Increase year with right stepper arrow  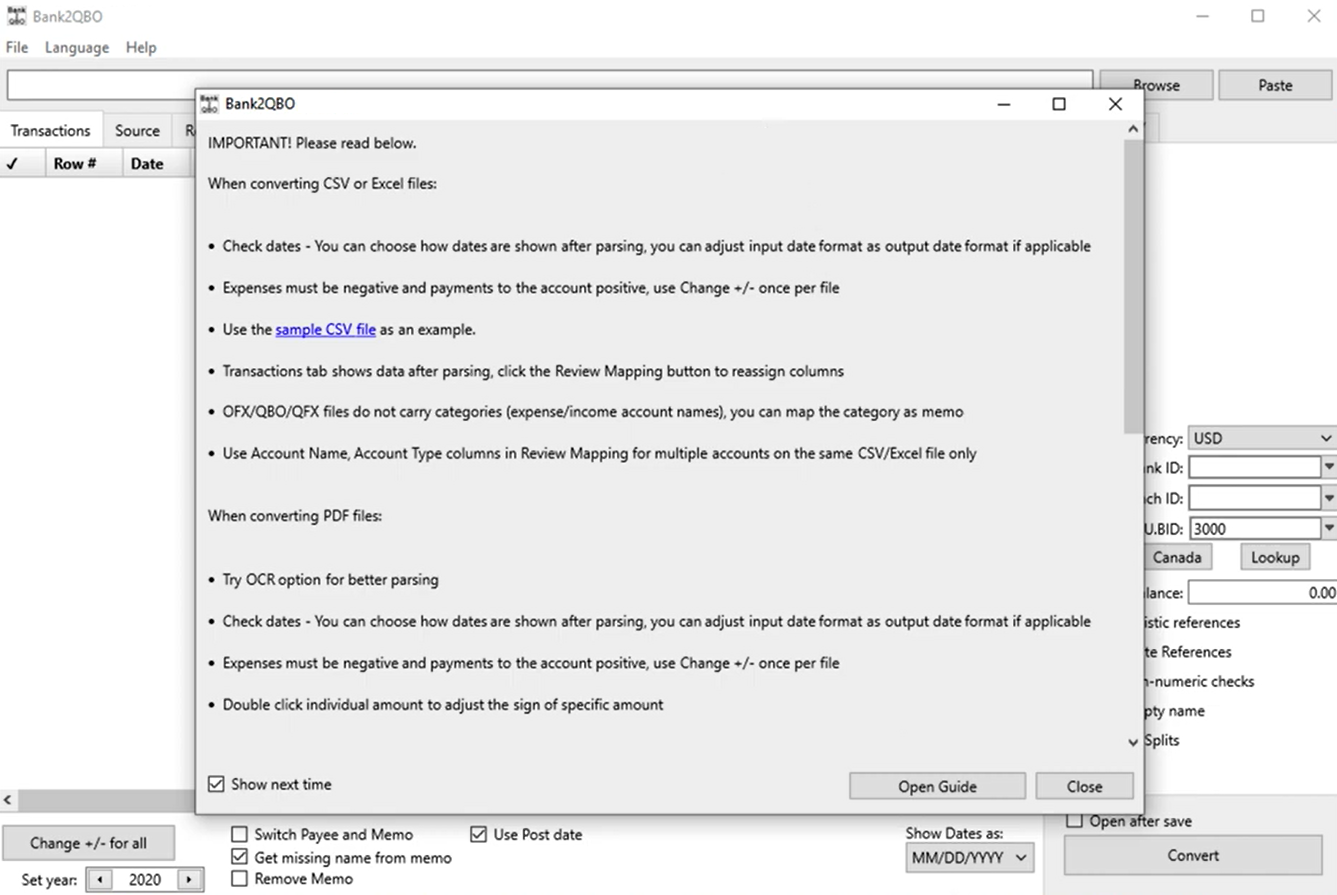click(189, 880)
